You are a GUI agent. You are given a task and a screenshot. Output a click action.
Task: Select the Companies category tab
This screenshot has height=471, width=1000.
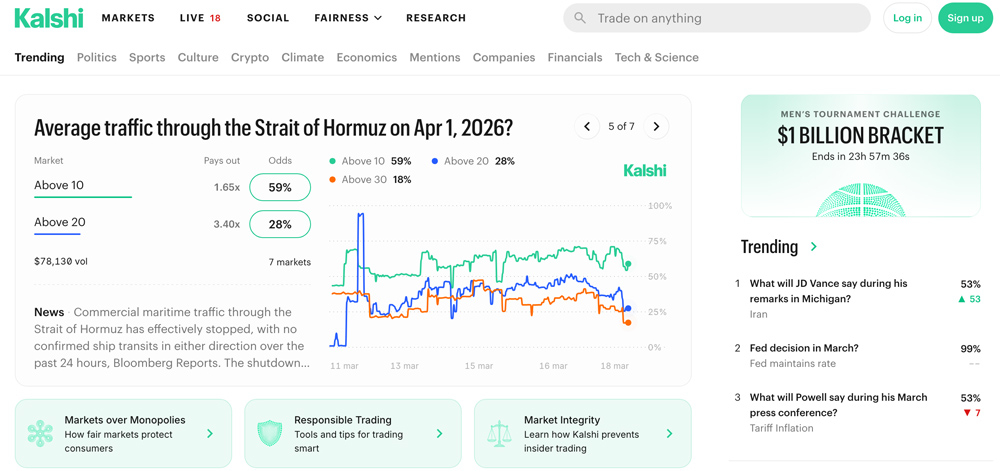click(504, 57)
